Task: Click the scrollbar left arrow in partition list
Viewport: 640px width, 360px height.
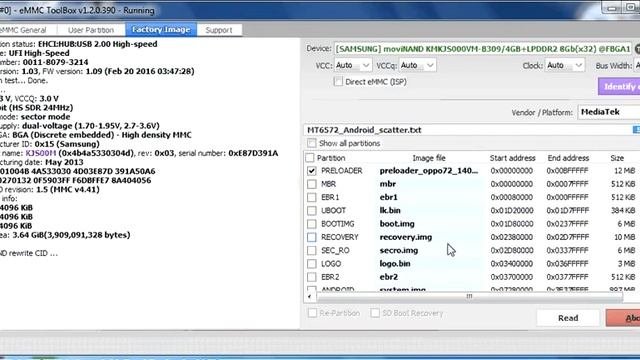Action: click(x=309, y=297)
